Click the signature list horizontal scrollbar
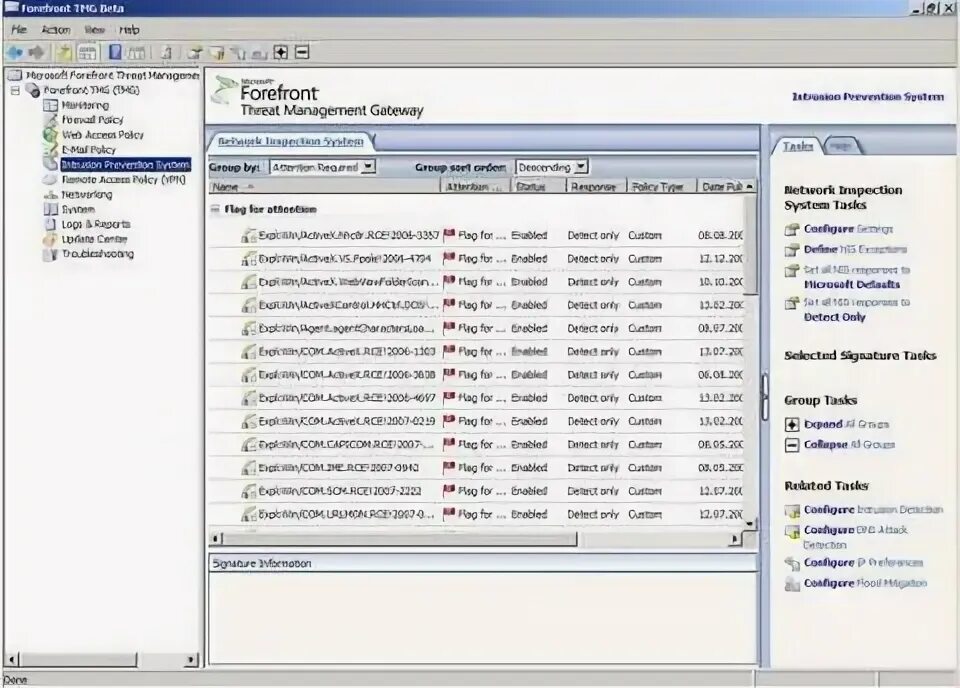 pyautogui.click(x=400, y=539)
